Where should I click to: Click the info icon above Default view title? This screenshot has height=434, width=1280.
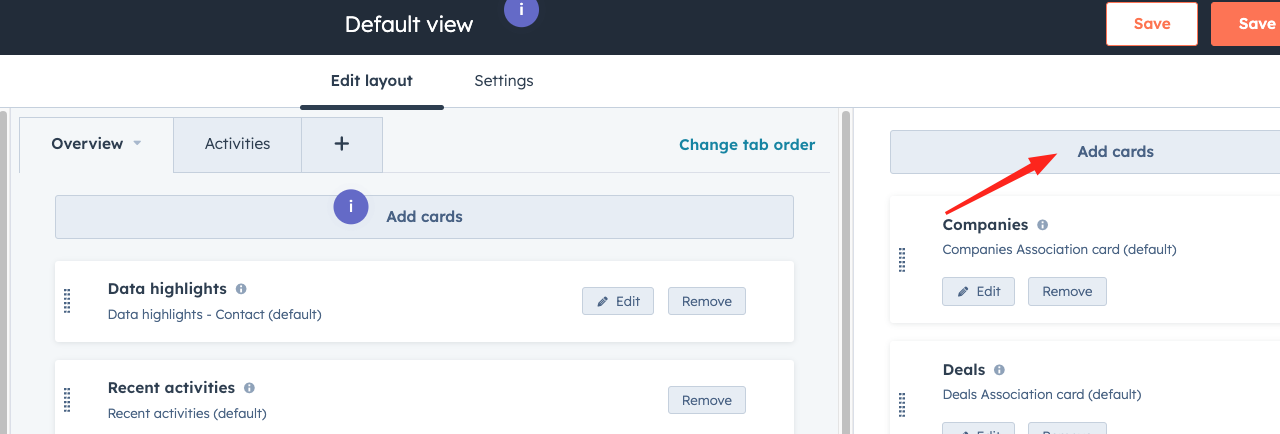(521, 10)
